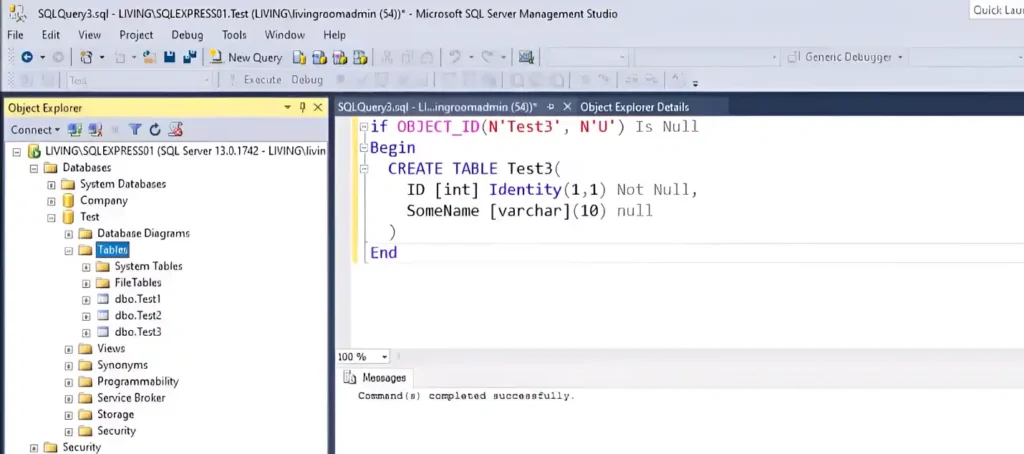The height and width of the screenshot is (454, 1024).
Task: Collapse the Test database node
Action: click(x=51, y=217)
